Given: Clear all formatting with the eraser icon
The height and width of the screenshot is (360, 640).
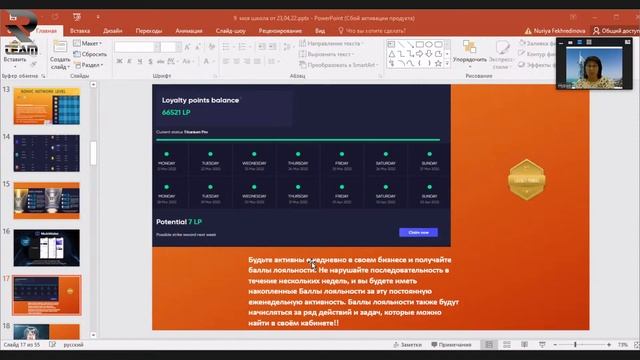Looking at the screenshot, I should click(211, 47).
